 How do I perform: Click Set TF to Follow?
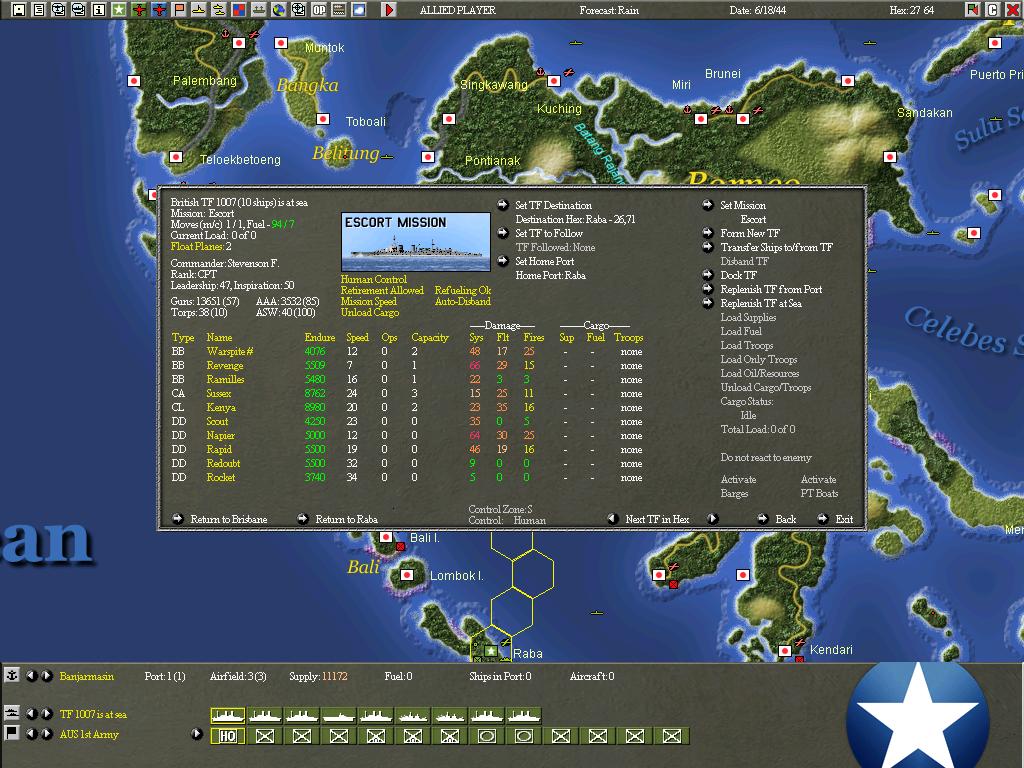[x=549, y=233]
